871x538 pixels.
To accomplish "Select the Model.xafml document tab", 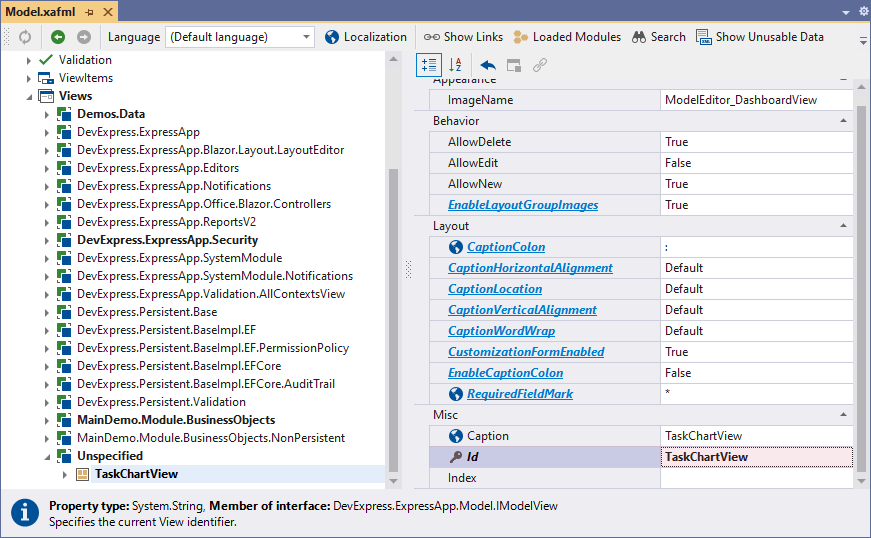I will (x=40, y=12).
